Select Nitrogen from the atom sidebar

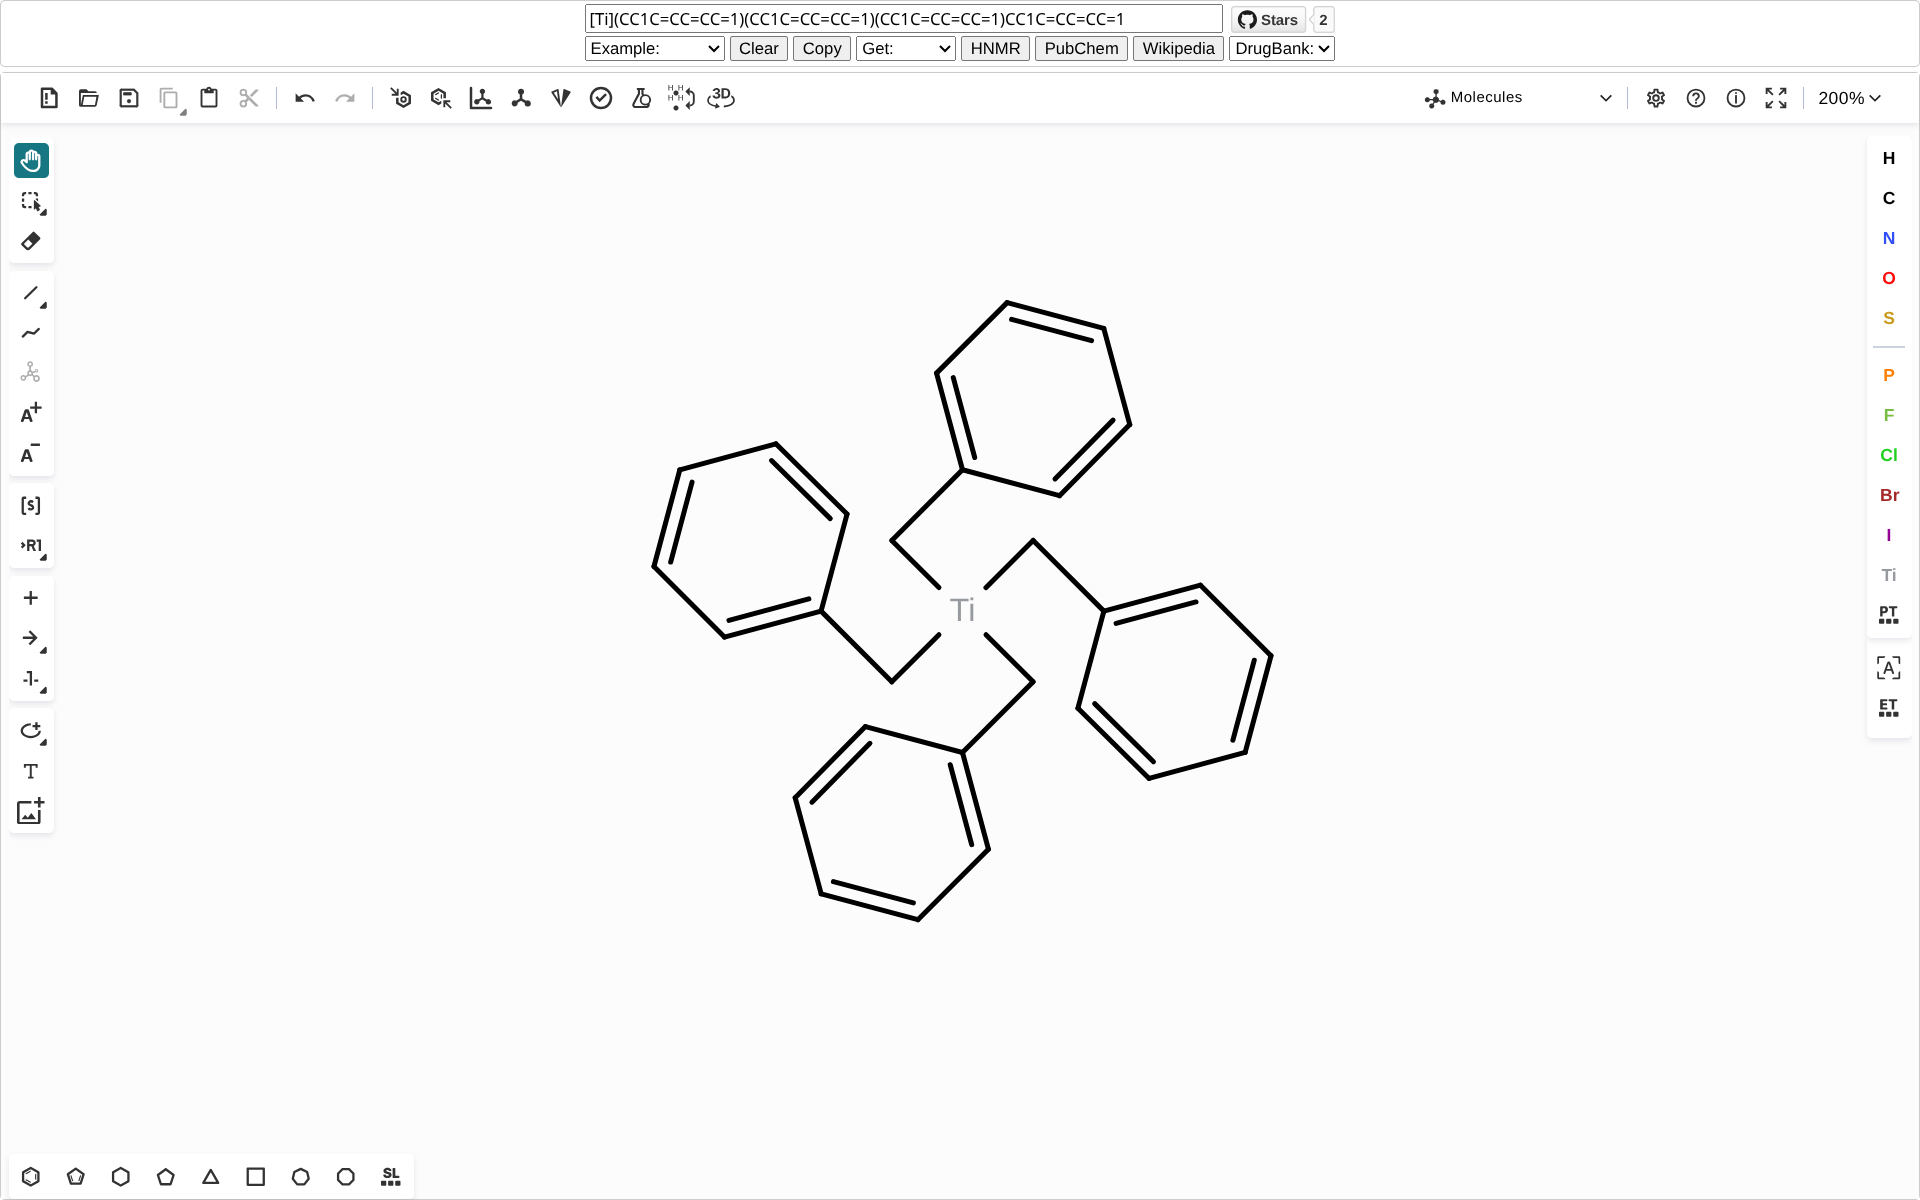1888,238
